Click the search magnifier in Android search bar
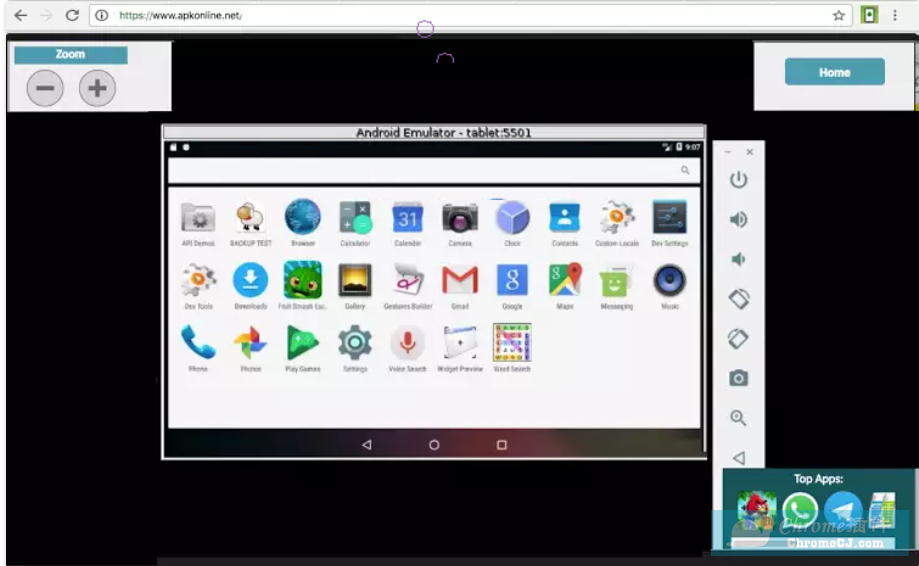 (x=685, y=170)
